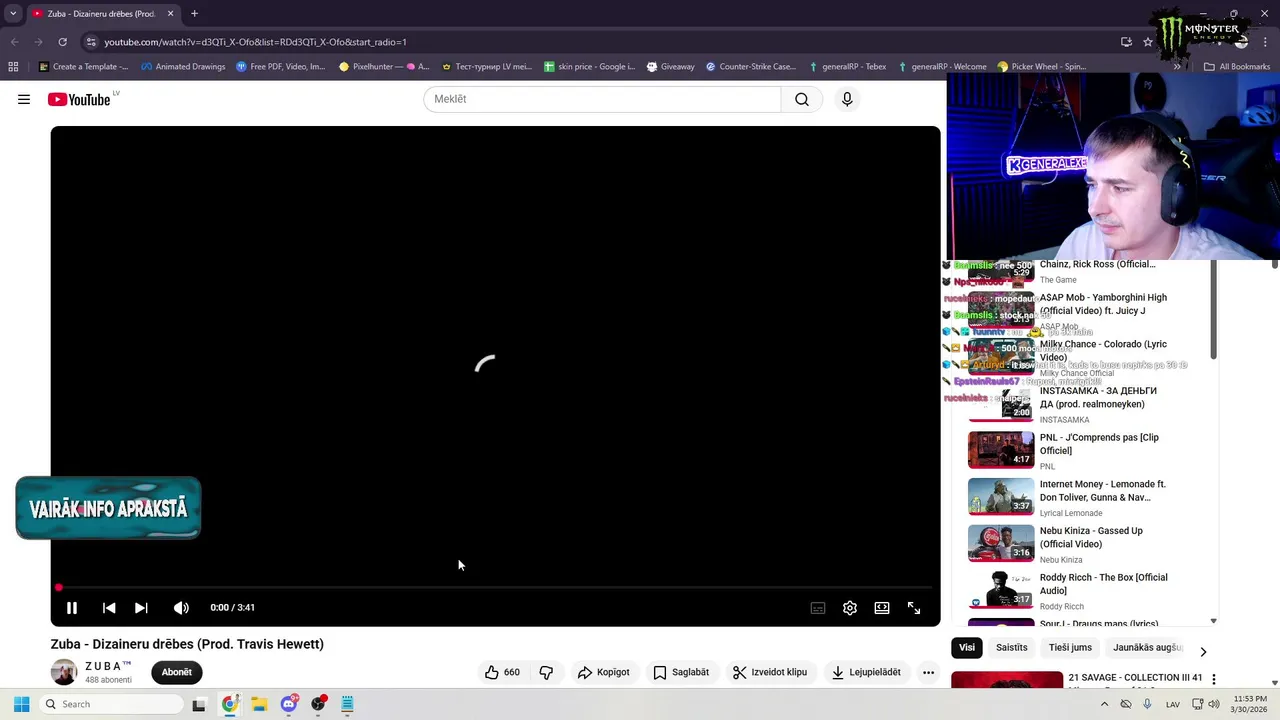
Task: Click the Kopīgot share button
Action: coord(603,672)
